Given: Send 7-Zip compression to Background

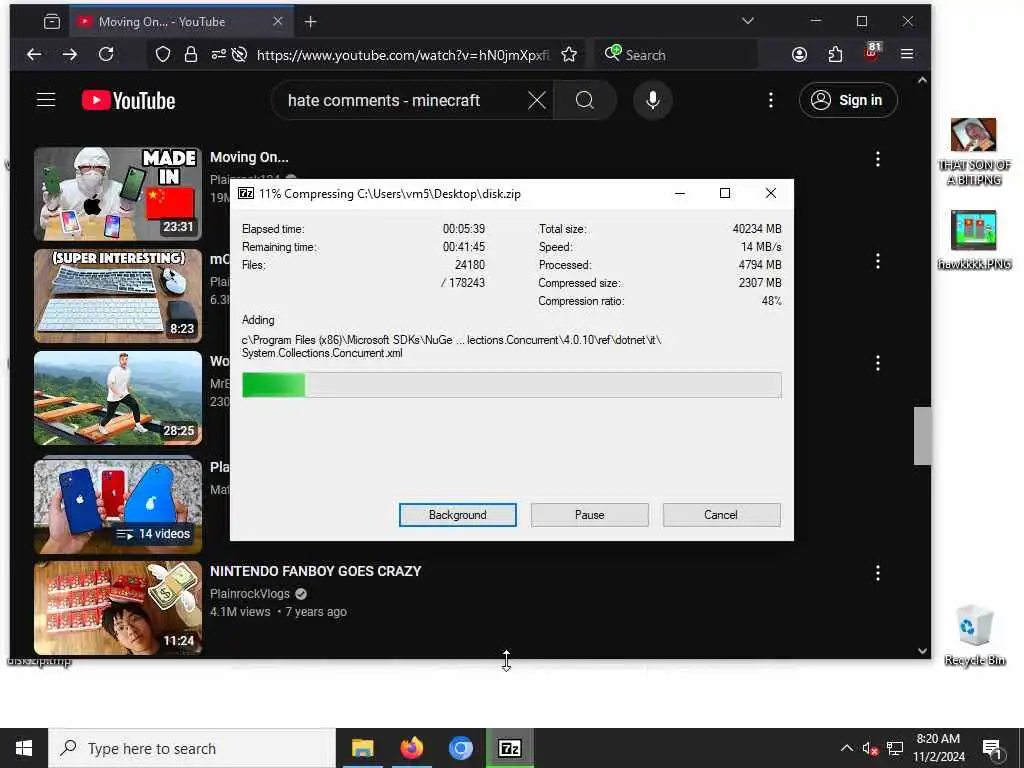Looking at the screenshot, I should (457, 515).
